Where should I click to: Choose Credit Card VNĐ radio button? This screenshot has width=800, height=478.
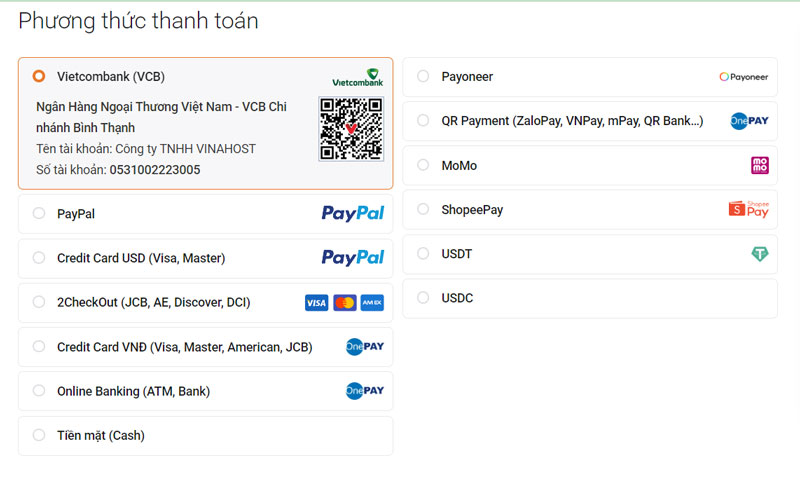pos(39,347)
